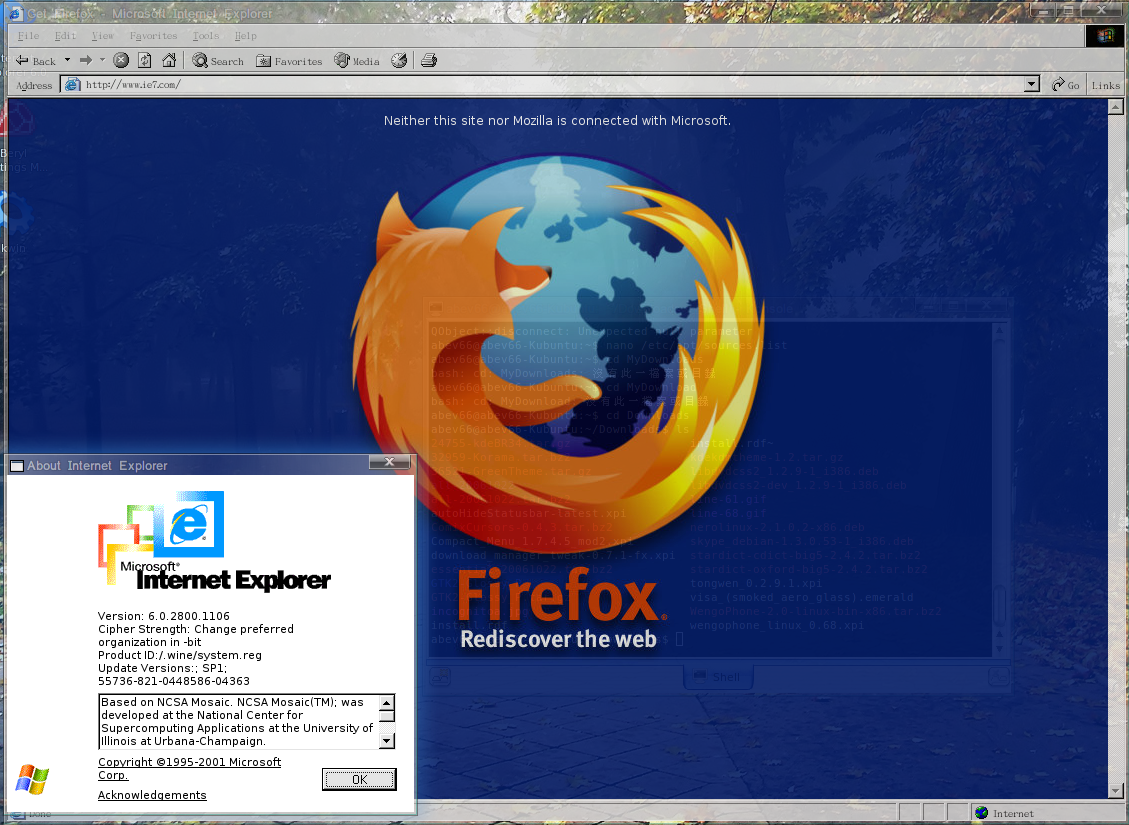Click OK in About dialog
Image resolution: width=1129 pixels, height=825 pixels.
359,779
